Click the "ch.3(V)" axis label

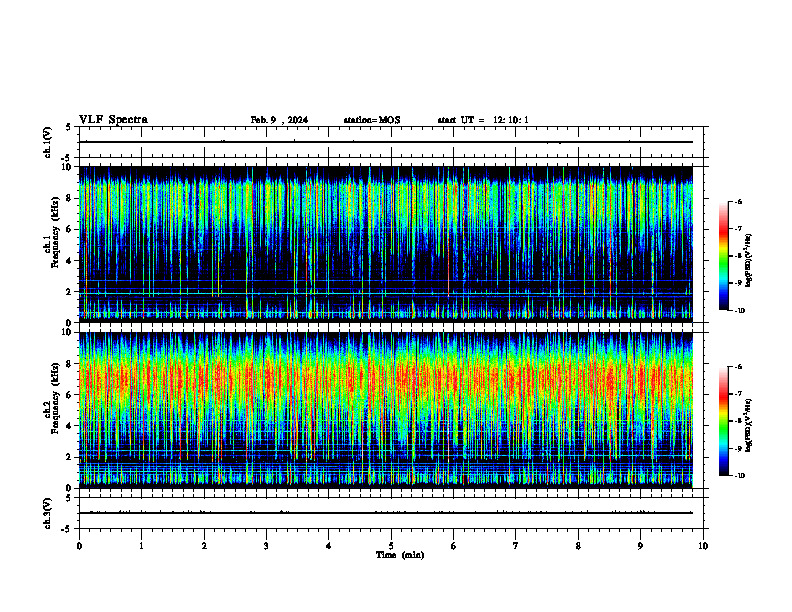point(48,513)
